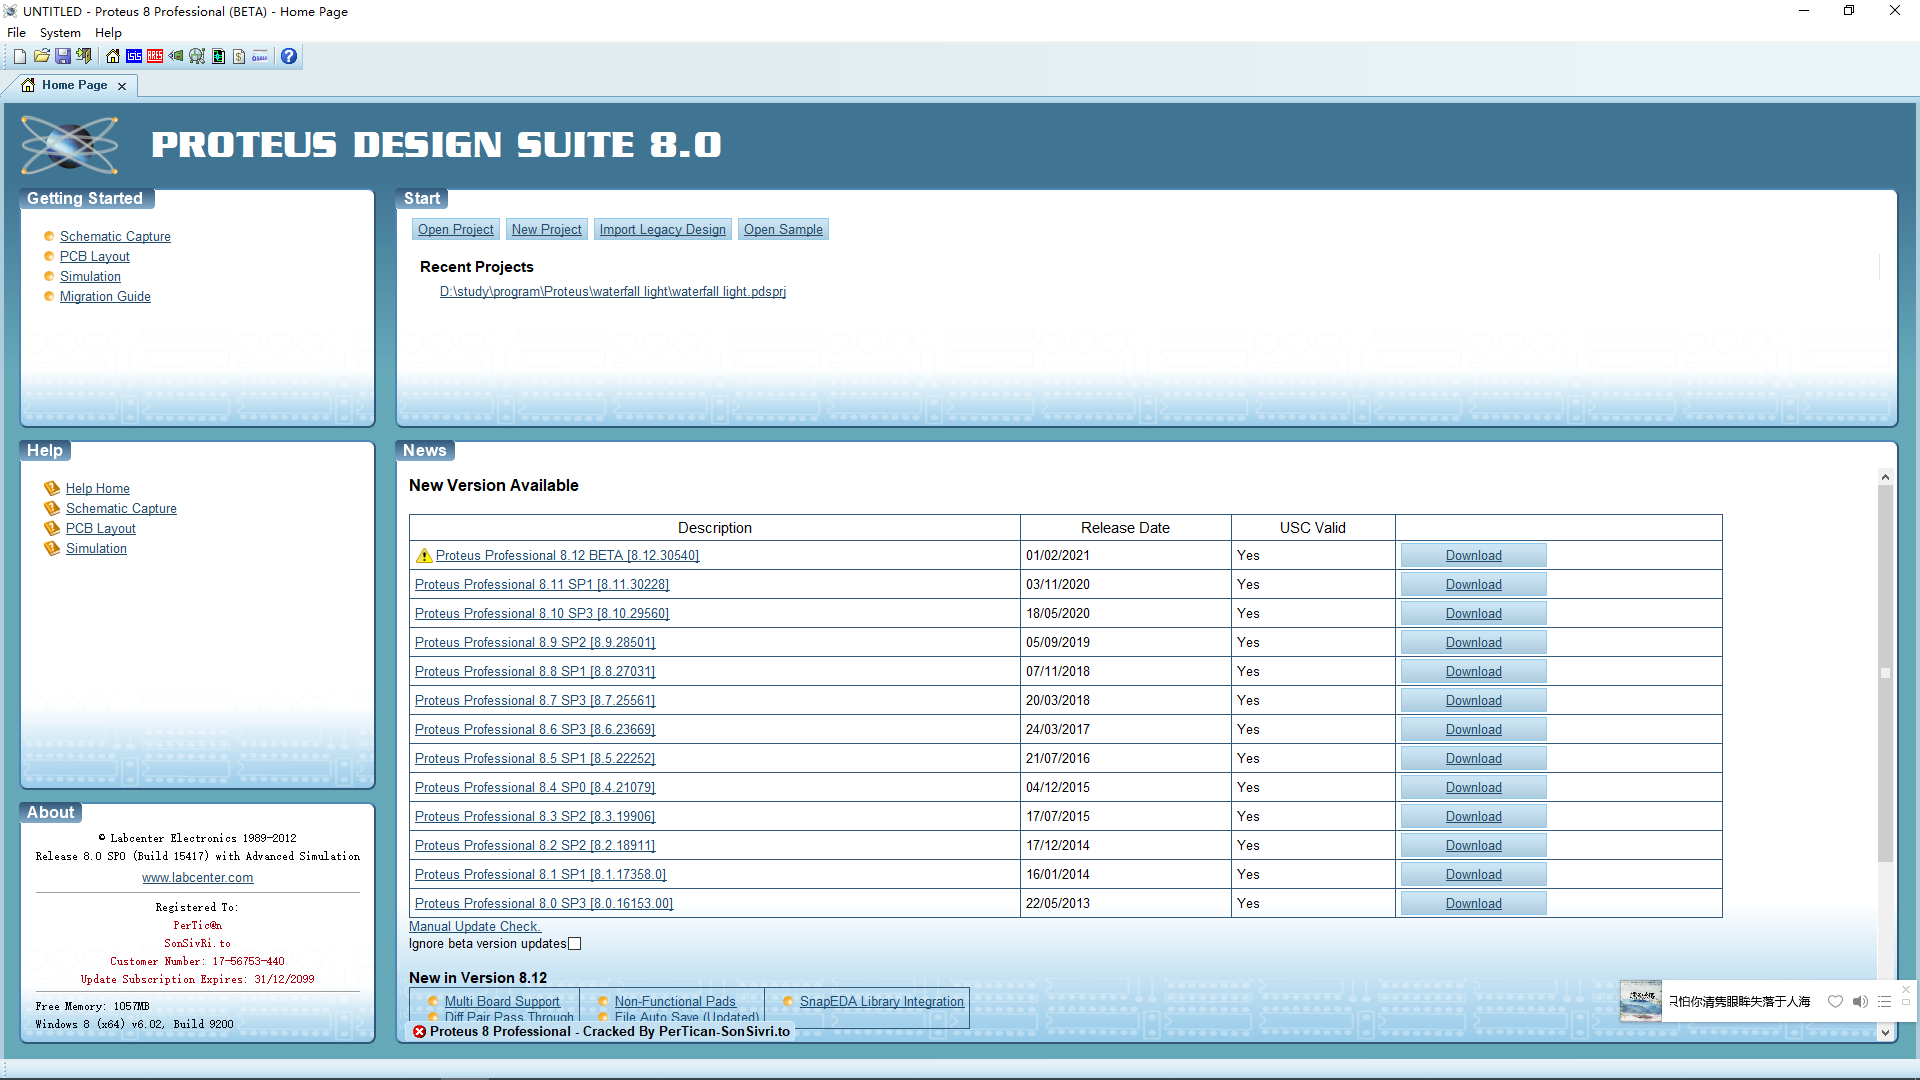Download Proteus Professional 8.9 SP2

point(1473,643)
